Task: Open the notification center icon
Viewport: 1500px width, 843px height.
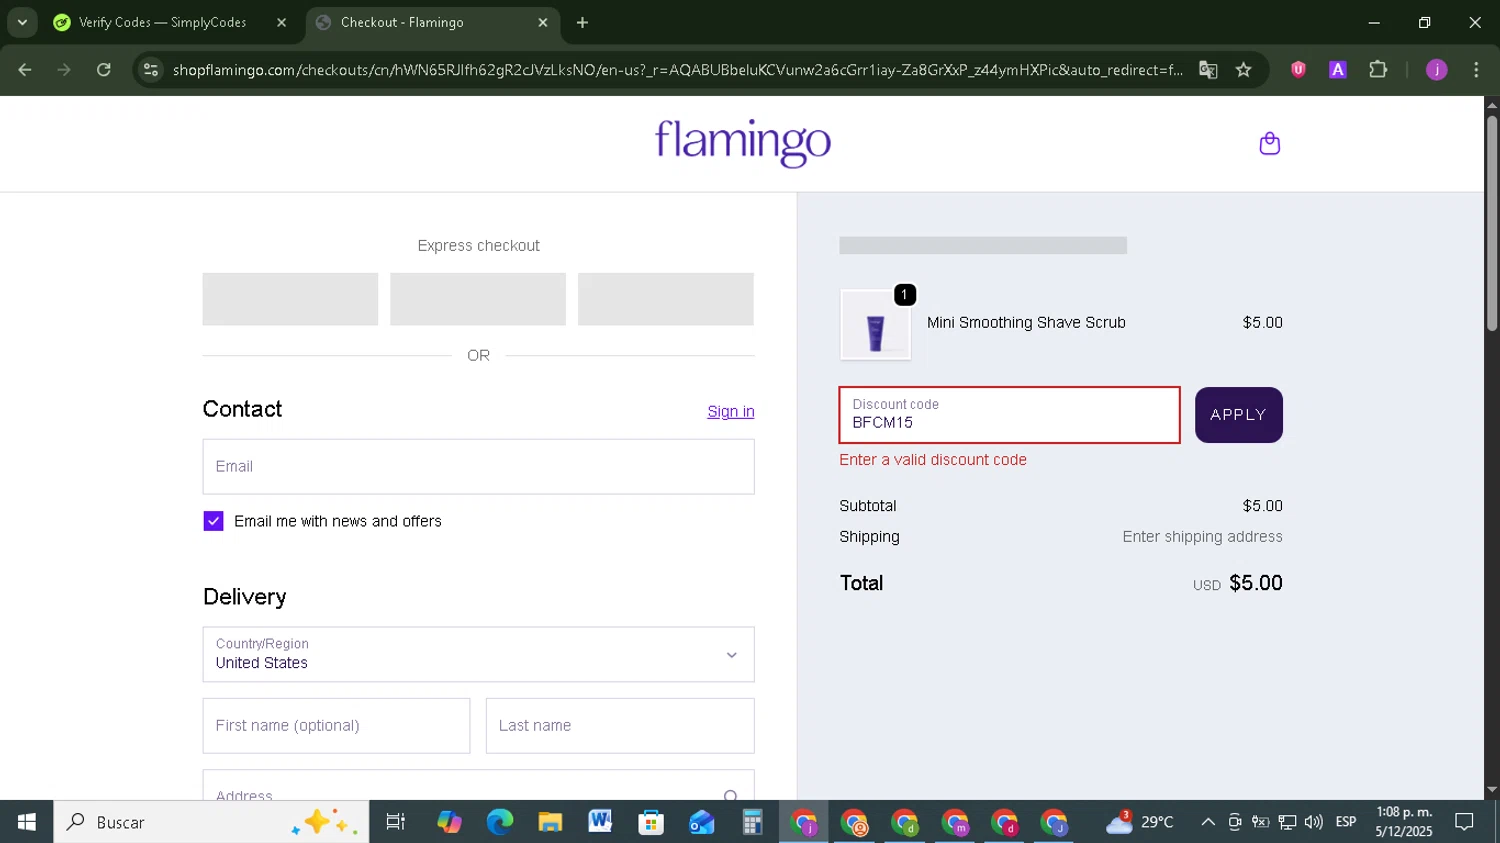Action: [1464, 822]
